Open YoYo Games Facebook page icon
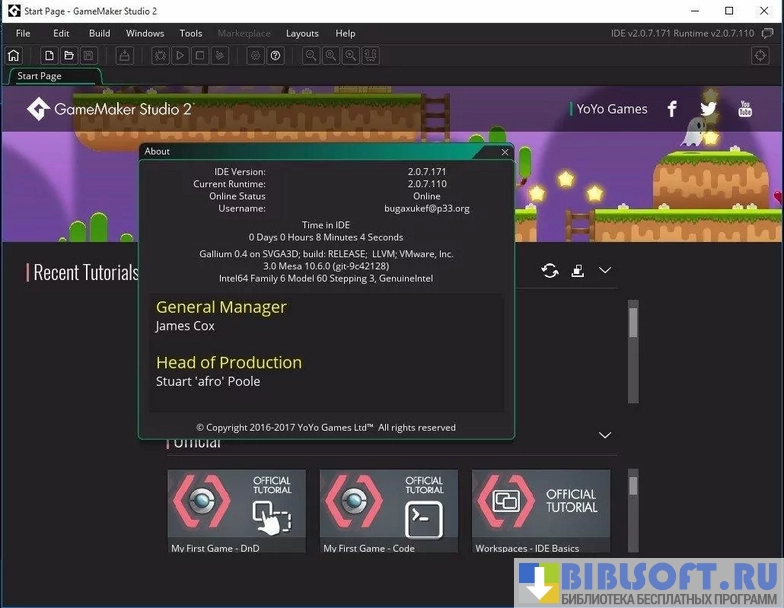Screen dimensions: 784x608 (x=672, y=109)
